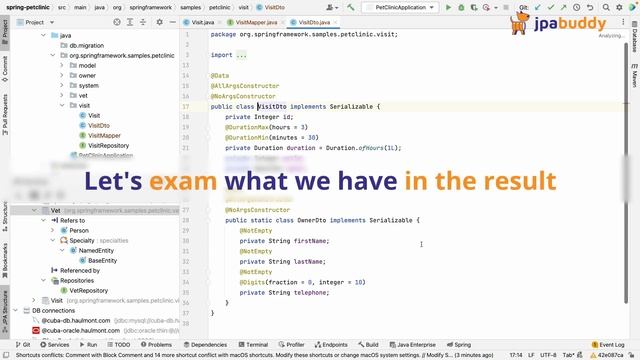Toggle the Project tool window stripe button

pyautogui.click(x=5, y=32)
